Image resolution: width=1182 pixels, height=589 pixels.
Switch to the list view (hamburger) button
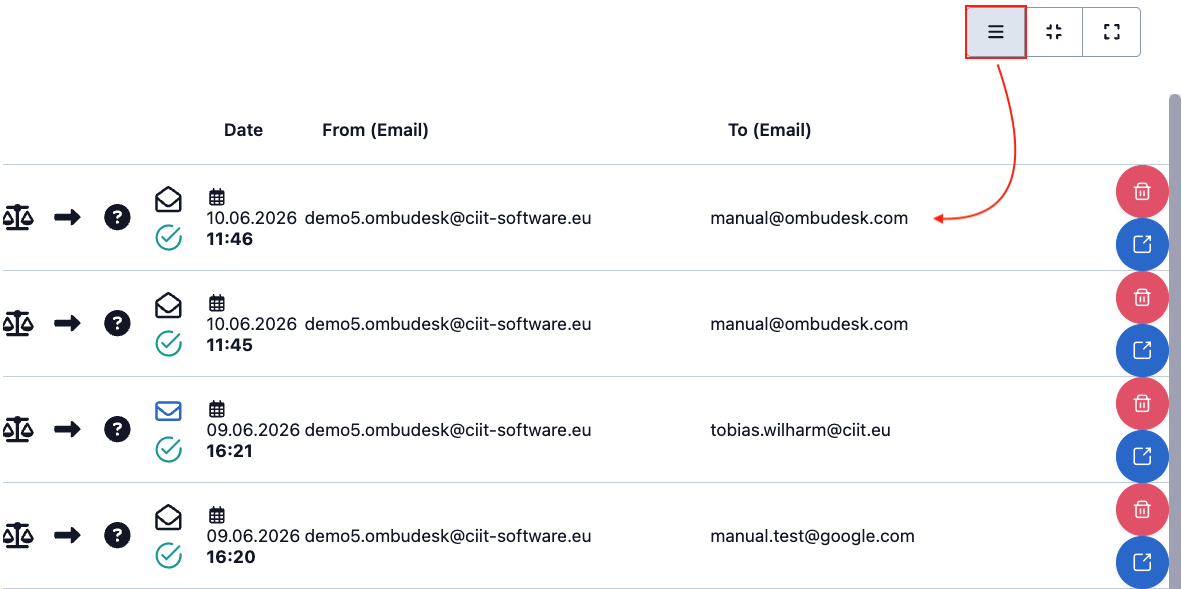tap(996, 32)
